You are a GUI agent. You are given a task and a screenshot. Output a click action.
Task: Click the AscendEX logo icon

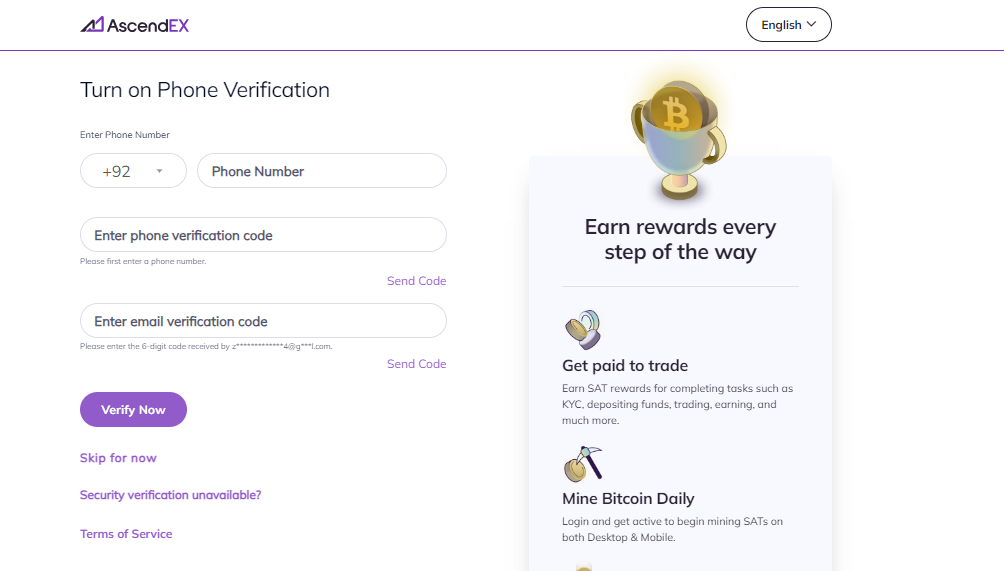pyautogui.click(x=92, y=25)
